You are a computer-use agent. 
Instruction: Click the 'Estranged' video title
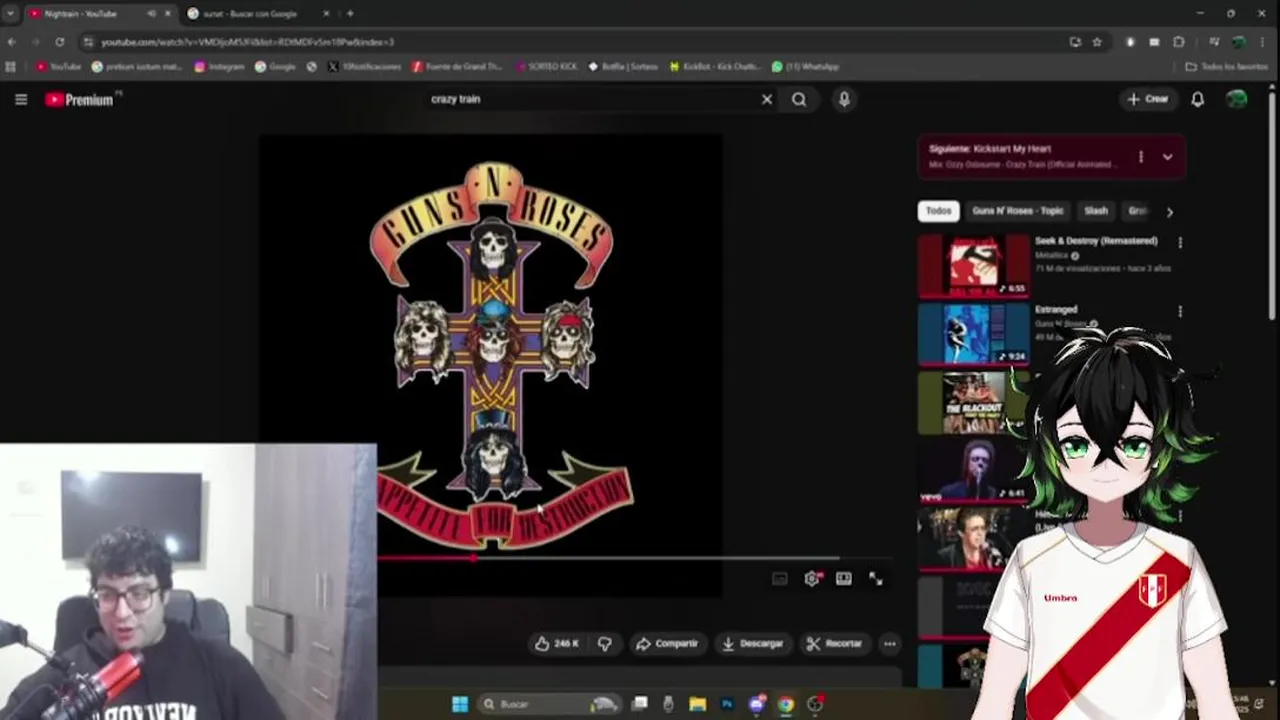pos(1056,310)
